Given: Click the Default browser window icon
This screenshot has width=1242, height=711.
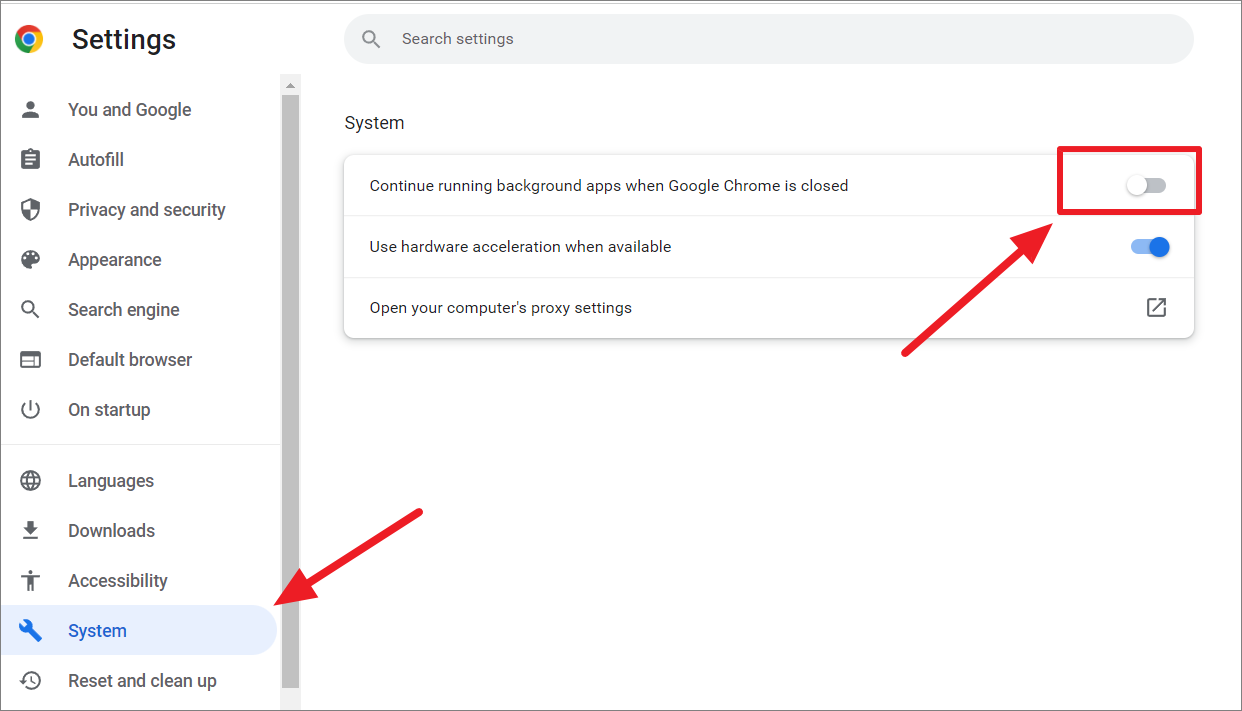Looking at the screenshot, I should click(x=31, y=359).
